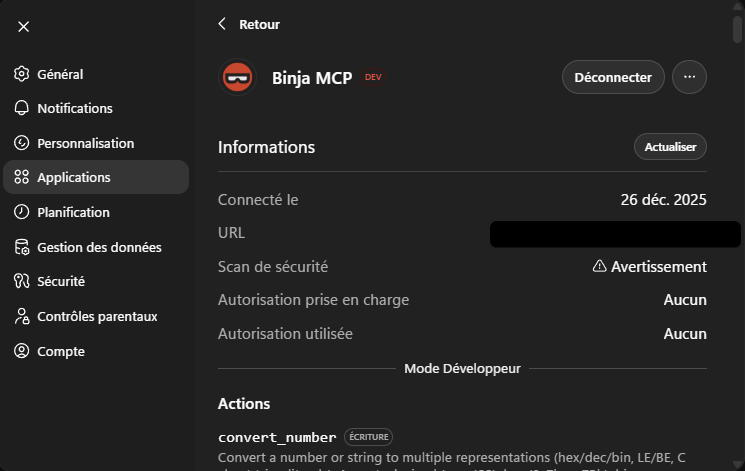The width and height of the screenshot is (745, 471).
Task: Open the three-dot more options menu
Action: pyautogui.click(x=689, y=77)
